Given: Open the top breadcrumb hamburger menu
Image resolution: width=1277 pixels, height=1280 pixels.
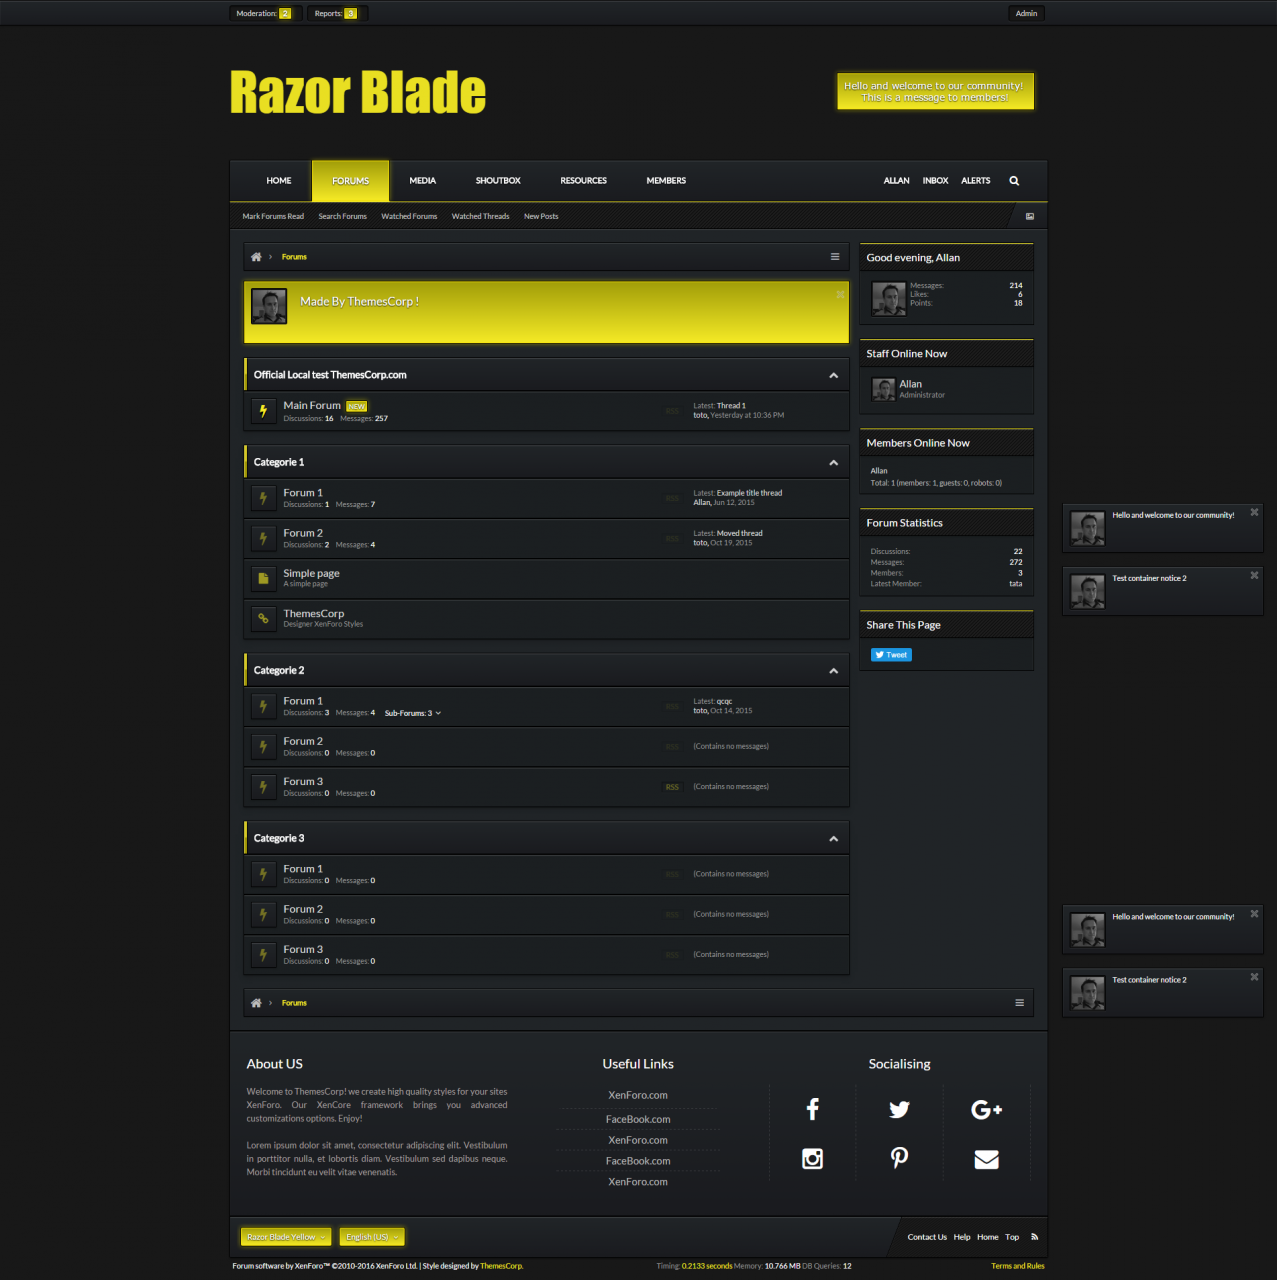Looking at the screenshot, I should [x=835, y=257].
